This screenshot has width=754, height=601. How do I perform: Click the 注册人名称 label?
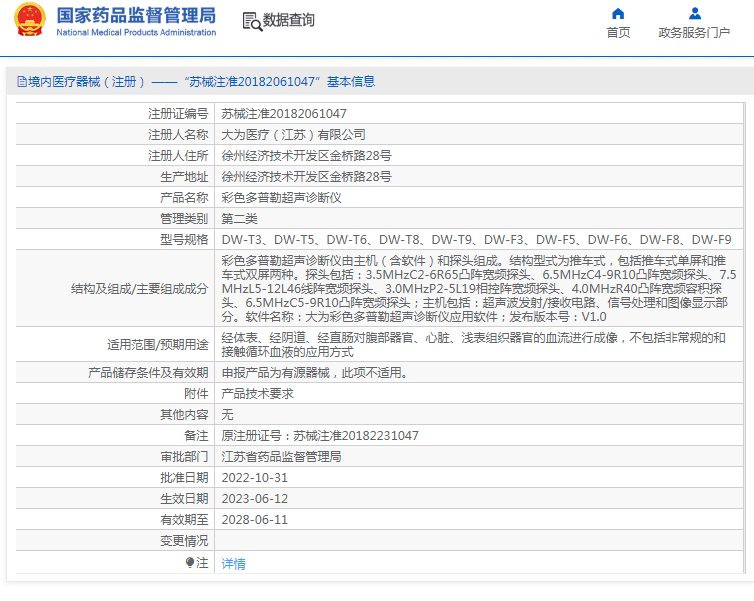178,135
